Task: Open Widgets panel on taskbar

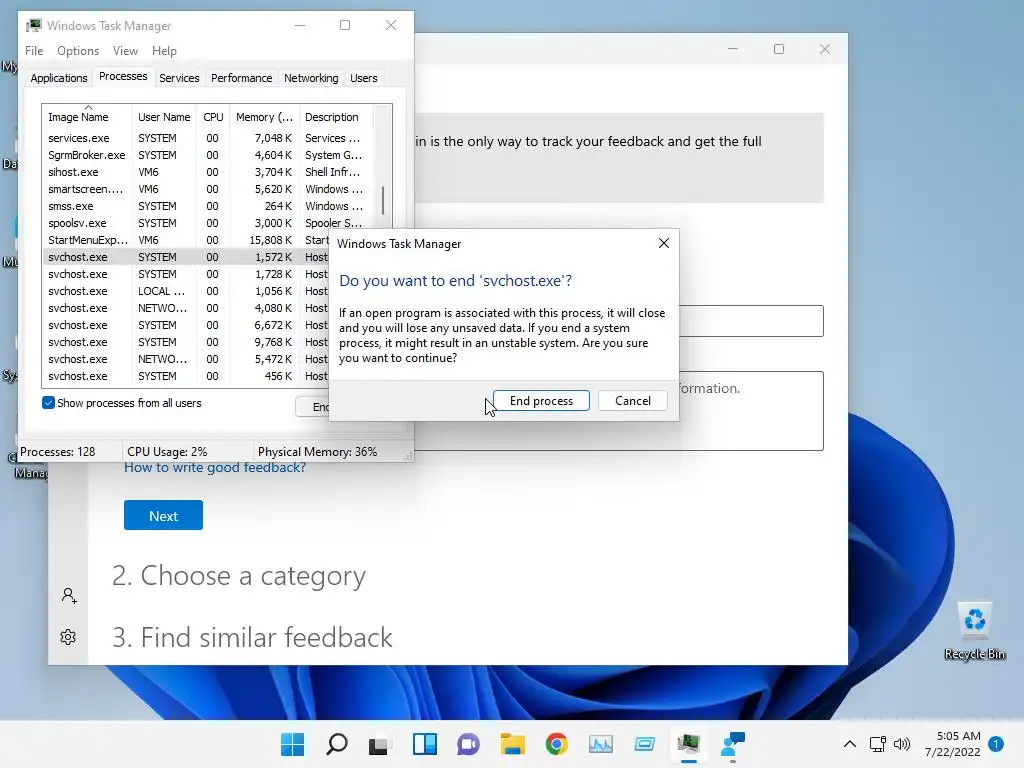Action: (x=424, y=744)
